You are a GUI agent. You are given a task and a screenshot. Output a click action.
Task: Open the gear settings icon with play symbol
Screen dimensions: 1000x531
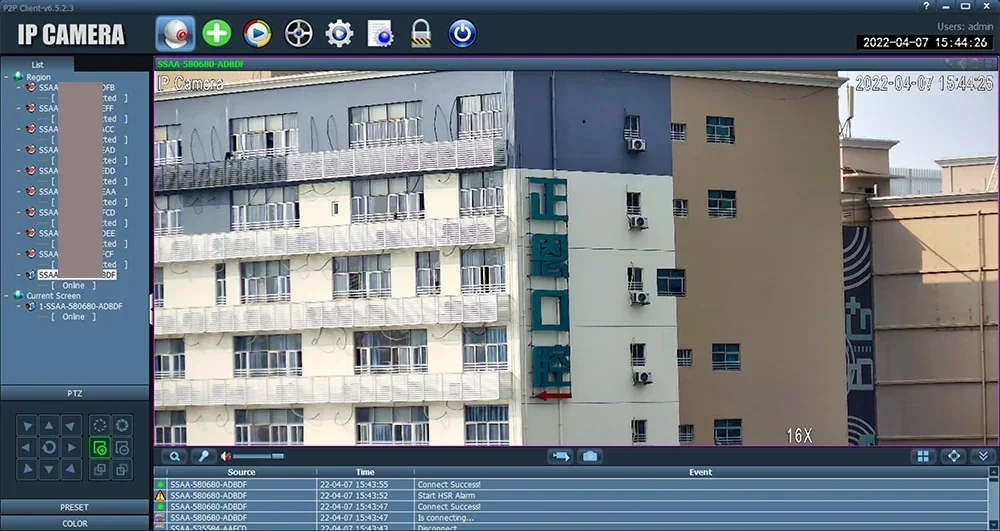[x=339, y=33]
